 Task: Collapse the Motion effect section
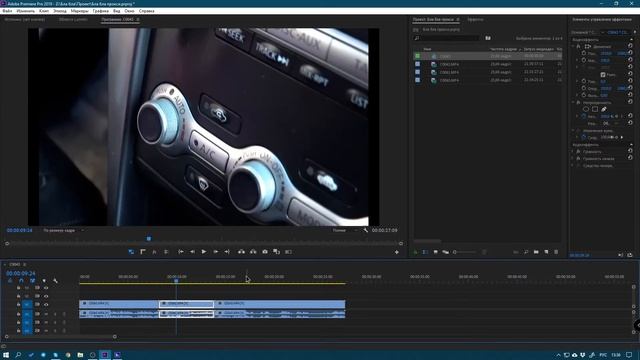[573, 47]
